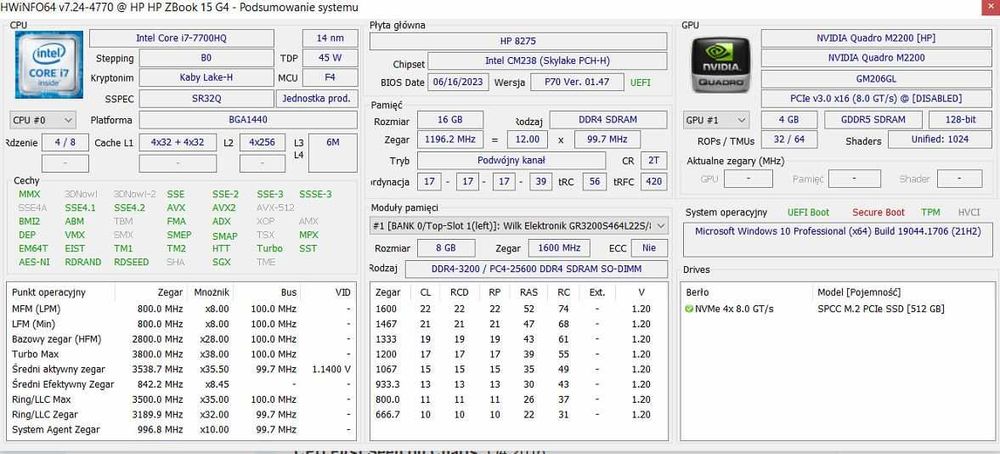Click the 45 W TDP value

pyautogui.click(x=330, y=58)
